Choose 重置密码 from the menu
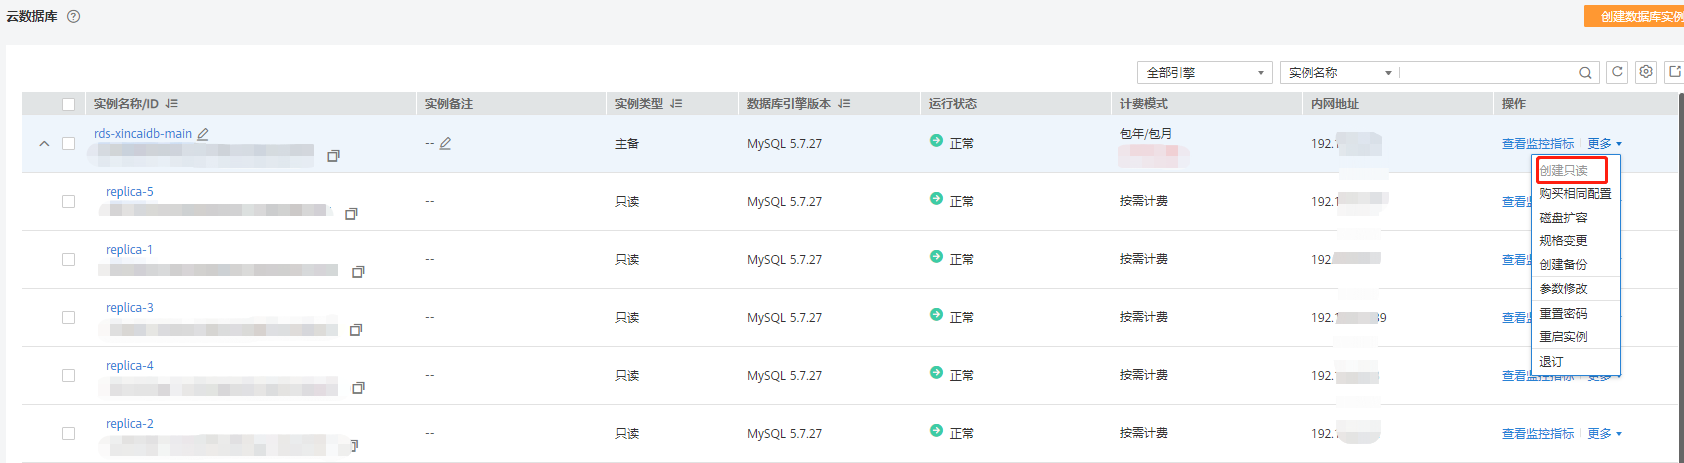Screen dimensions: 1684x463 click(x=1563, y=314)
